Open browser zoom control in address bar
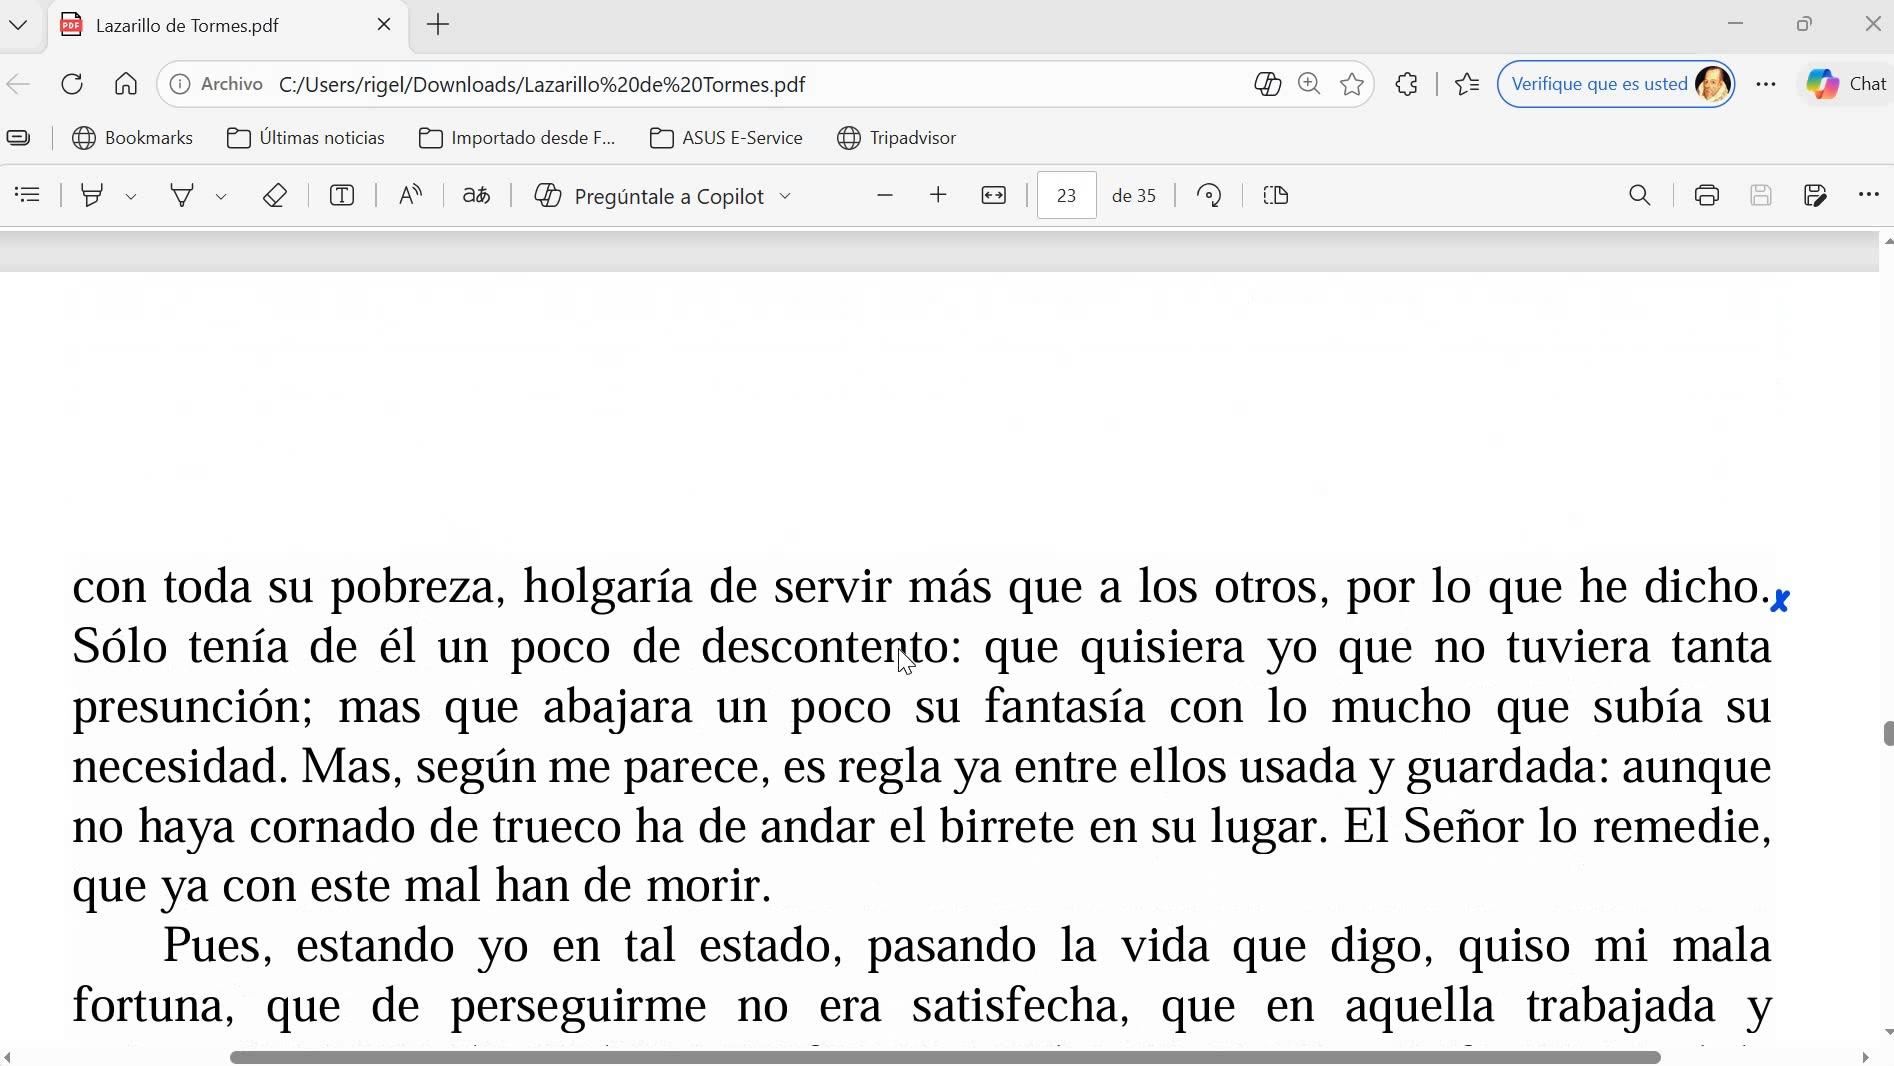 coord(1309,84)
